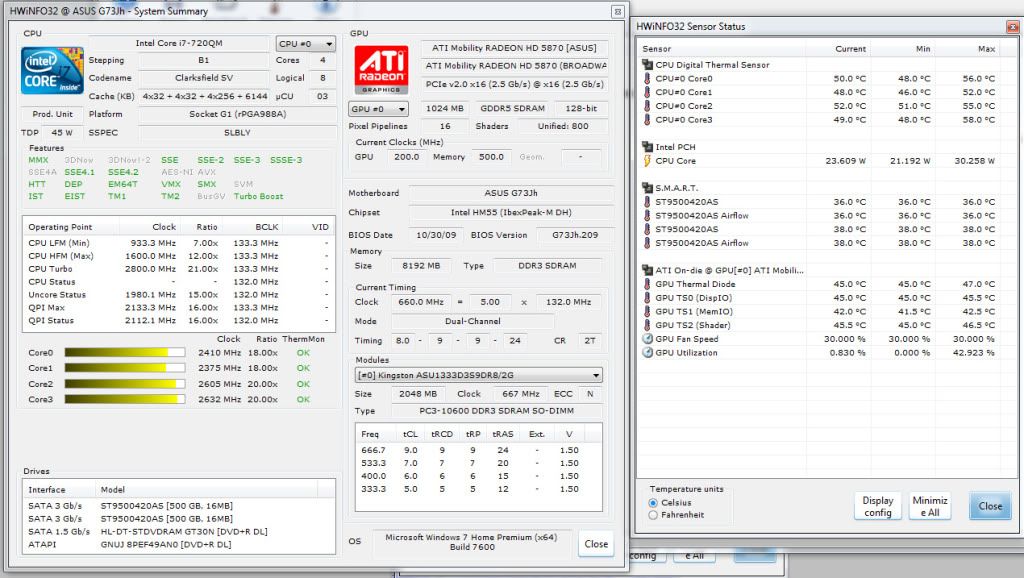Click the thermometer icon beside CPU#0 Core1
This screenshot has height=578, width=1024.
pyautogui.click(x=647, y=92)
